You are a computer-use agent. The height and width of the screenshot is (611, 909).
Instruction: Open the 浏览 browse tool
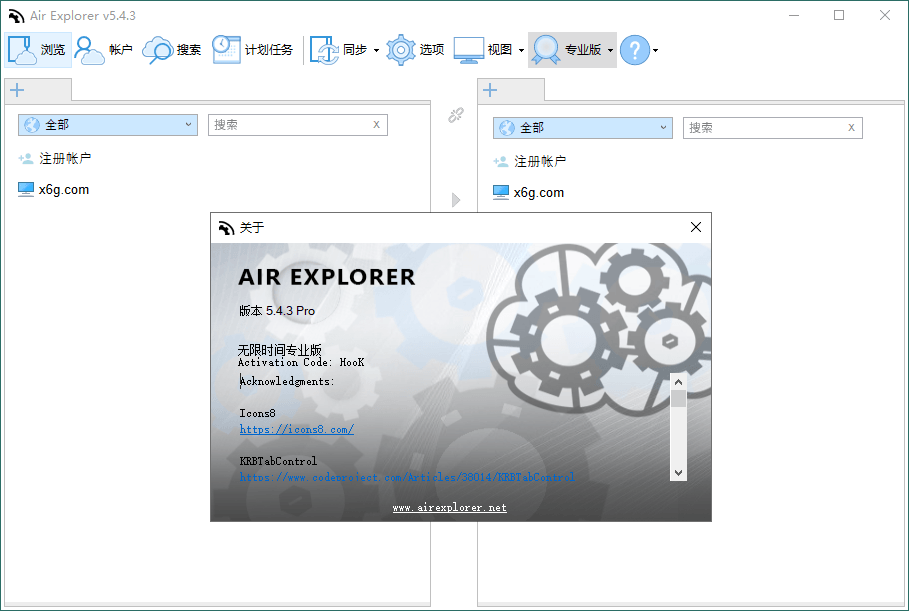pos(38,49)
